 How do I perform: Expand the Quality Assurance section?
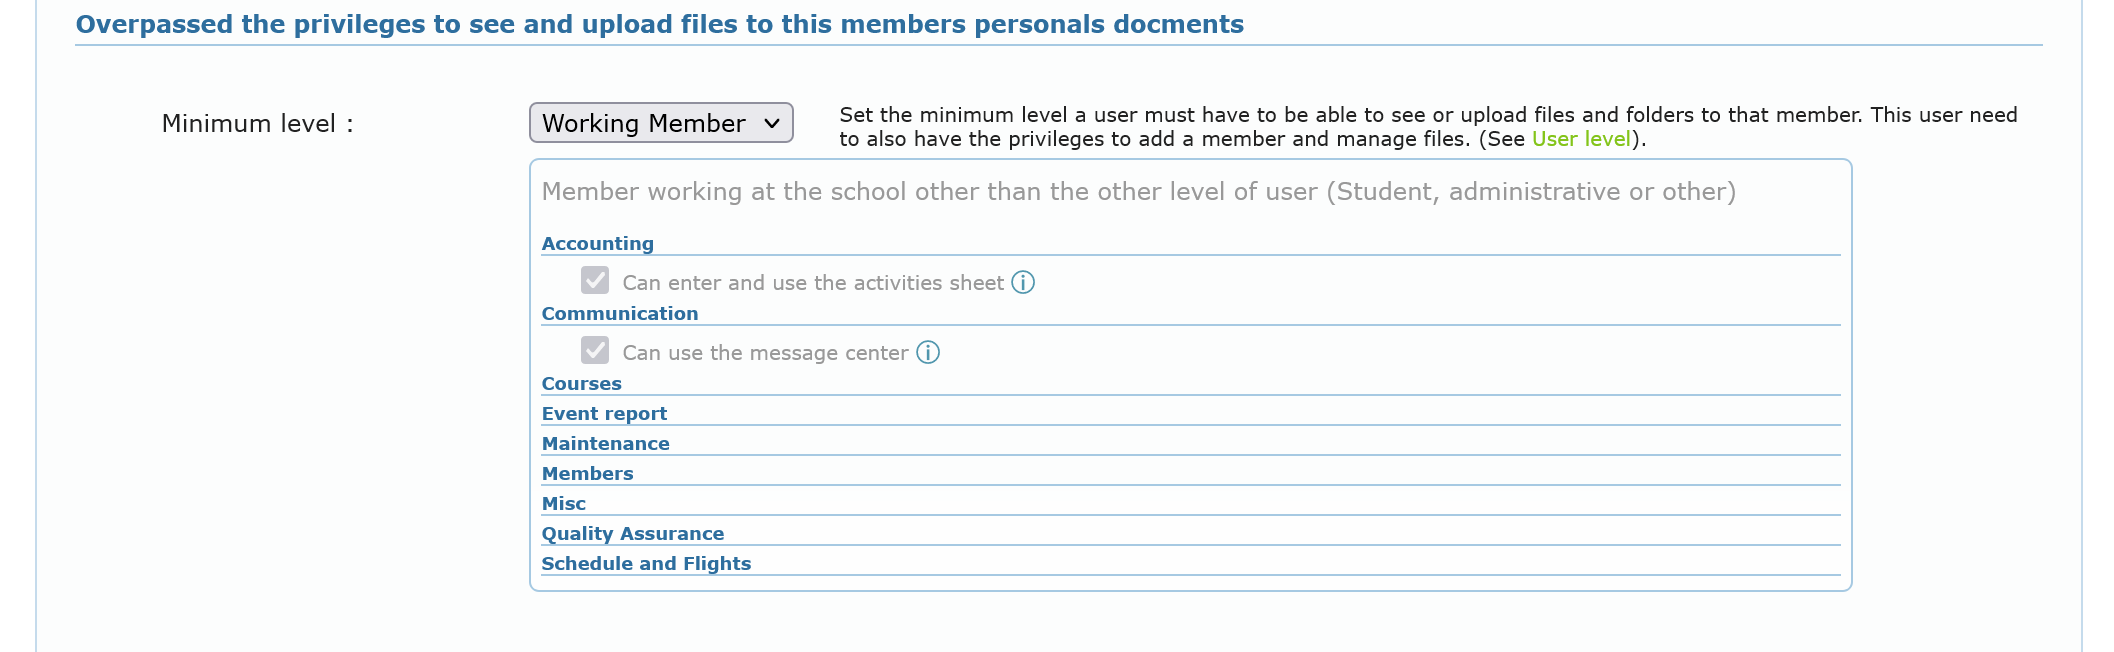pyautogui.click(x=632, y=534)
